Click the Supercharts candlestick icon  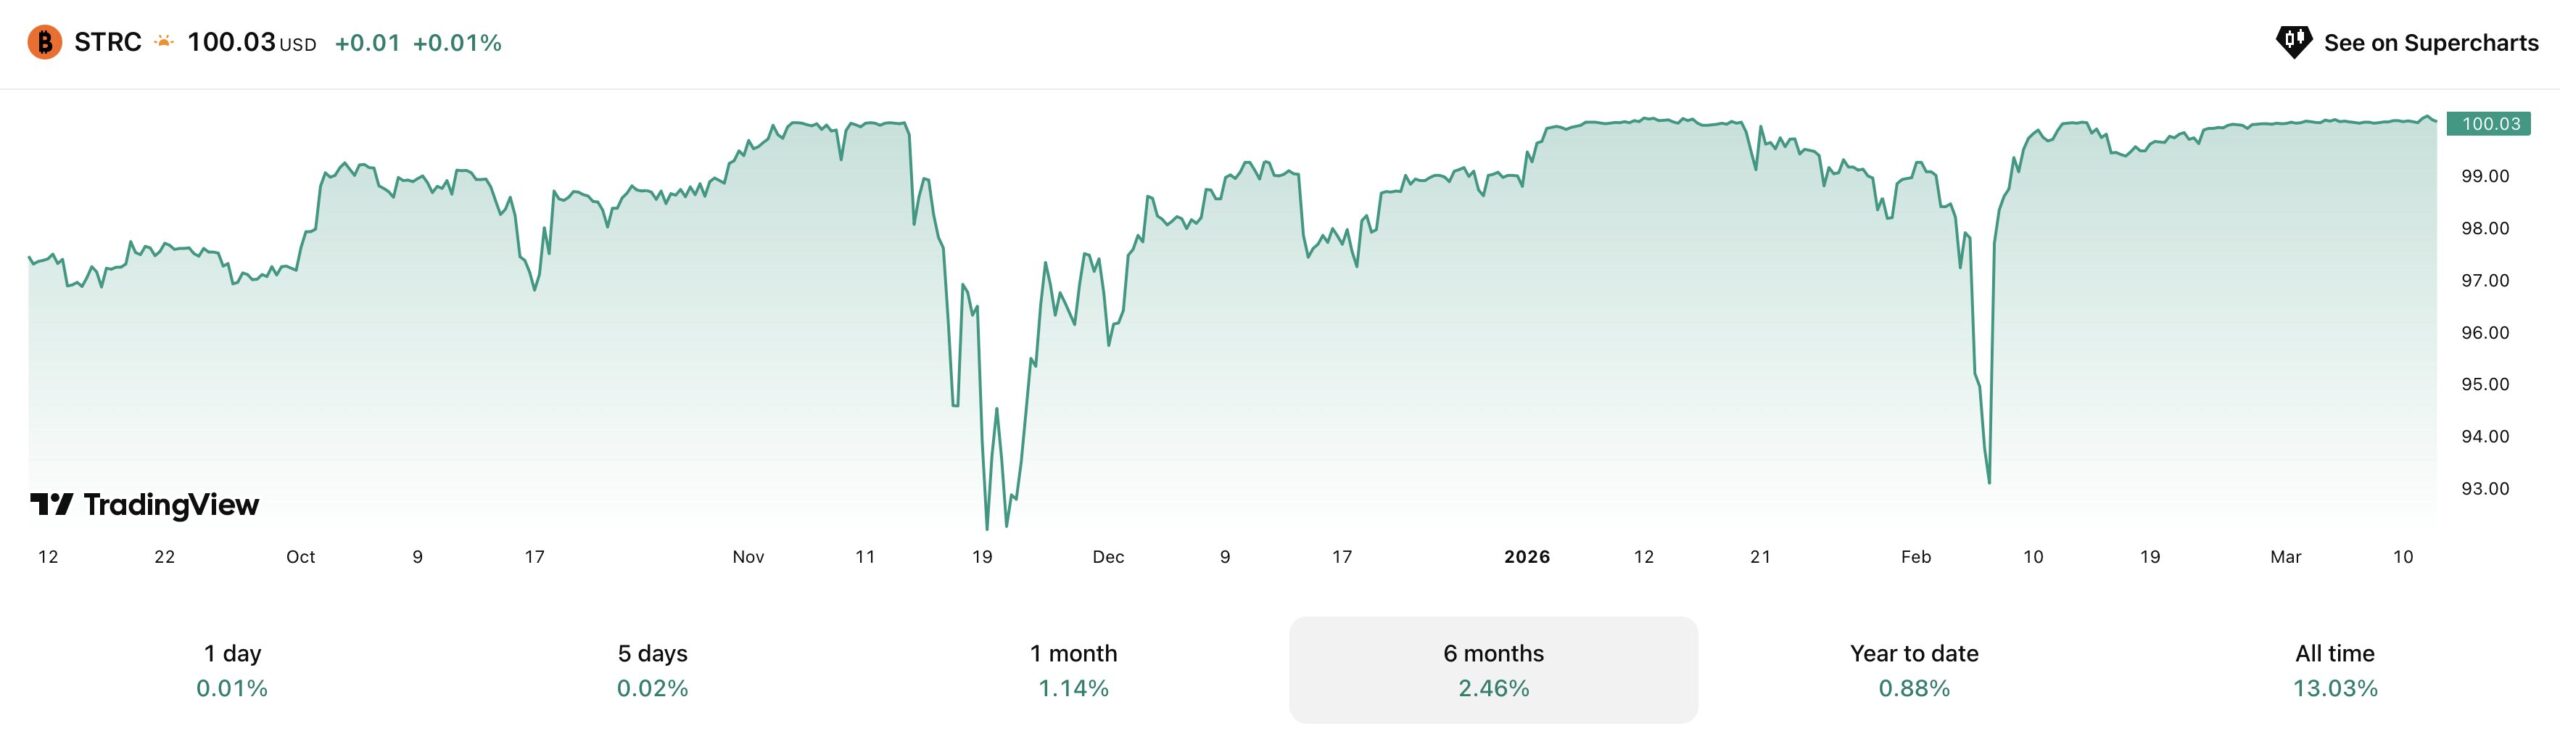coord(2292,42)
